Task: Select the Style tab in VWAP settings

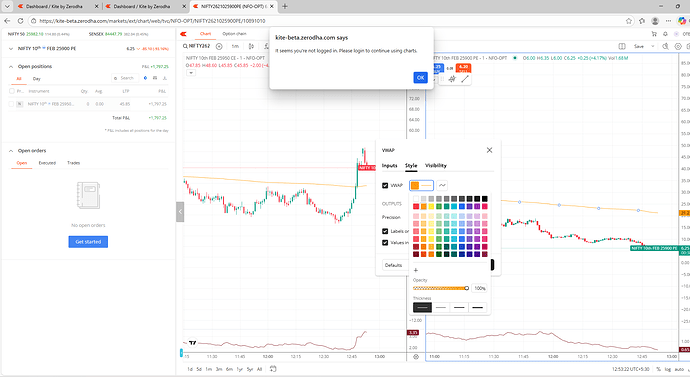Action: tap(411, 165)
